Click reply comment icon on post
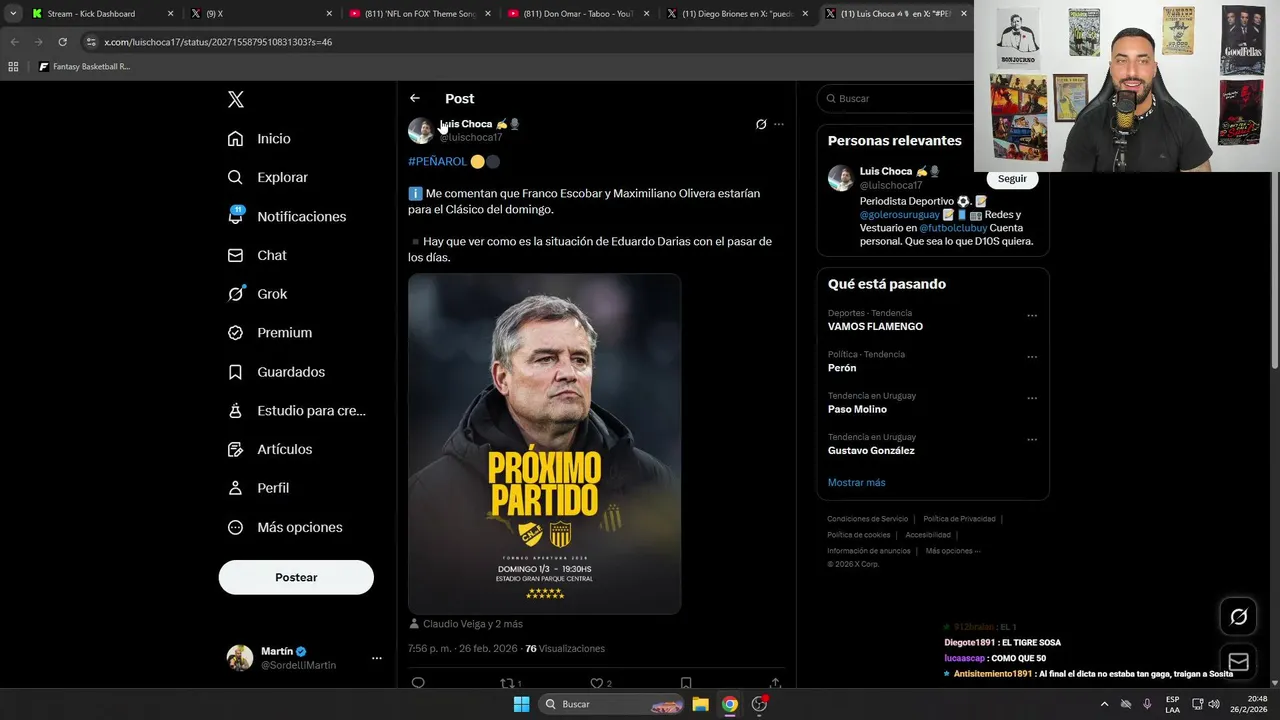This screenshot has height=720, width=1280. pos(418,683)
